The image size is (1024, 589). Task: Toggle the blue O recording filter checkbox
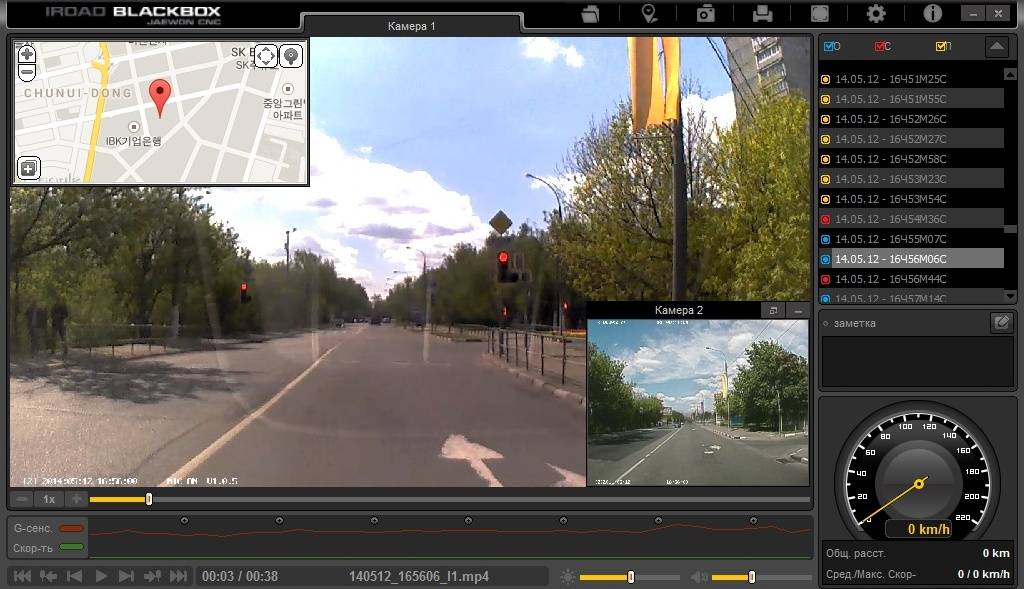tap(832, 46)
